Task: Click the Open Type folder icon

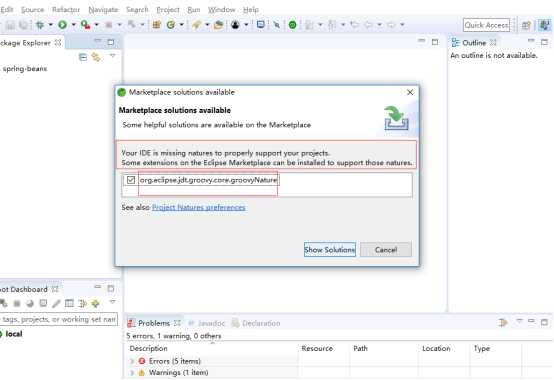Action: 219,25
